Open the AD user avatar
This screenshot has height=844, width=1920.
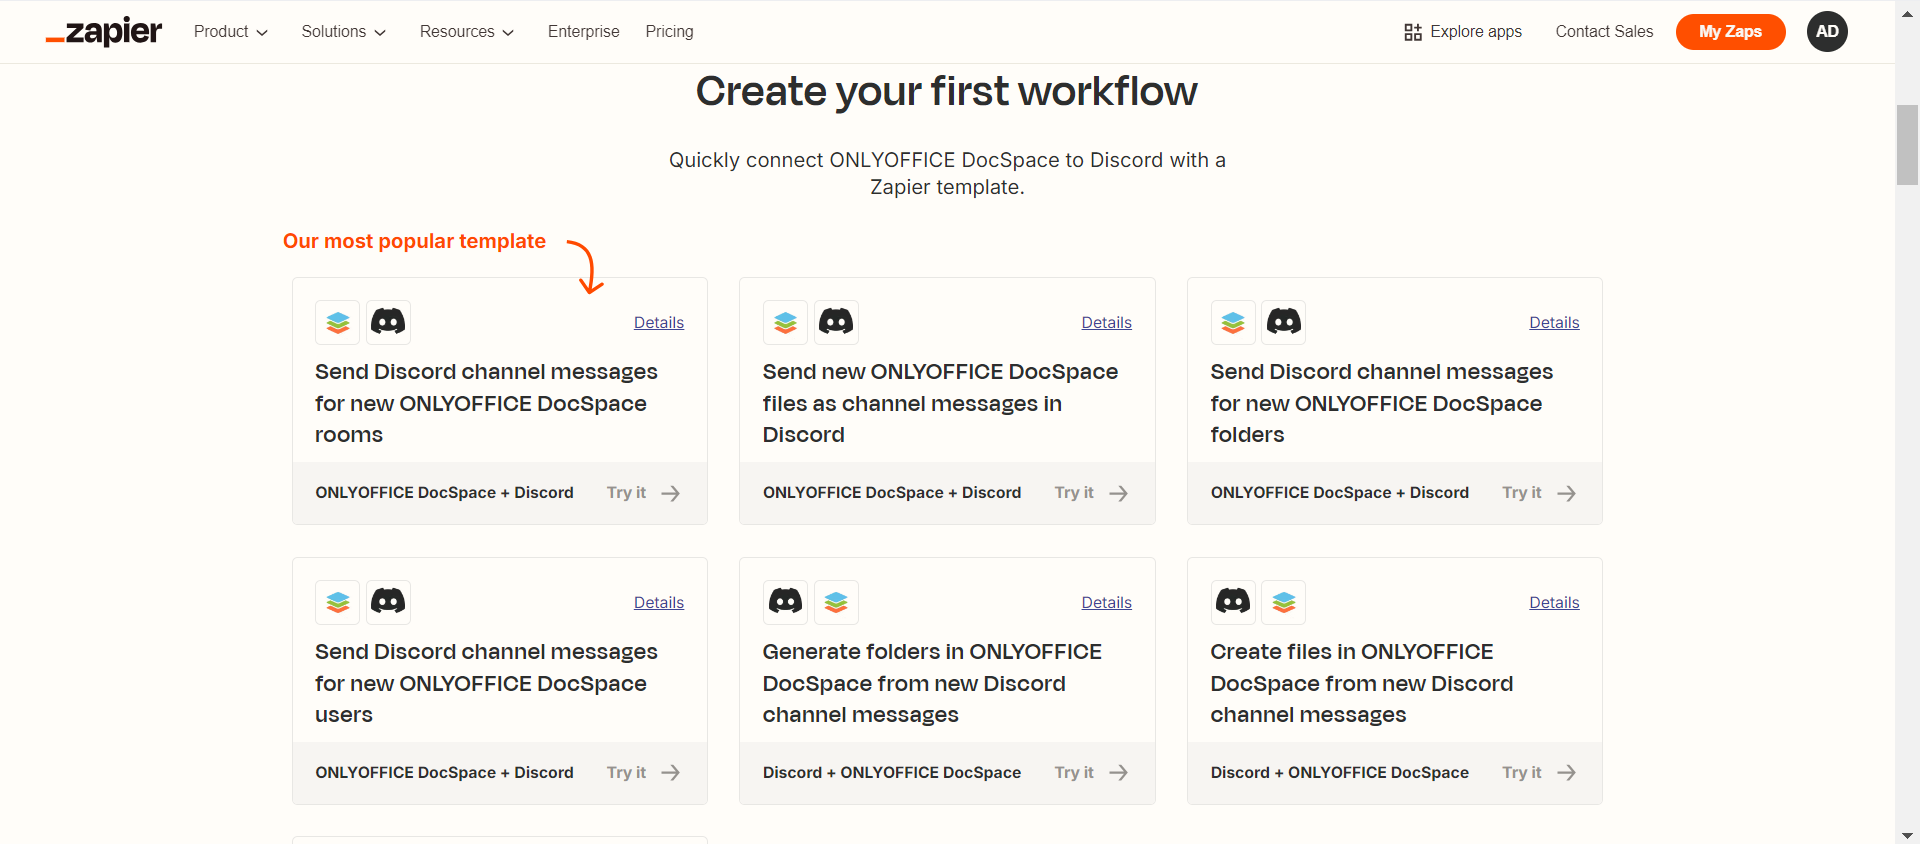pyautogui.click(x=1827, y=32)
